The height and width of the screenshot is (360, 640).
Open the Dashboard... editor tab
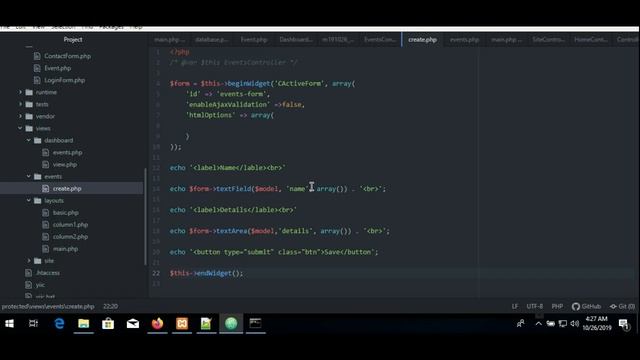(x=296, y=40)
